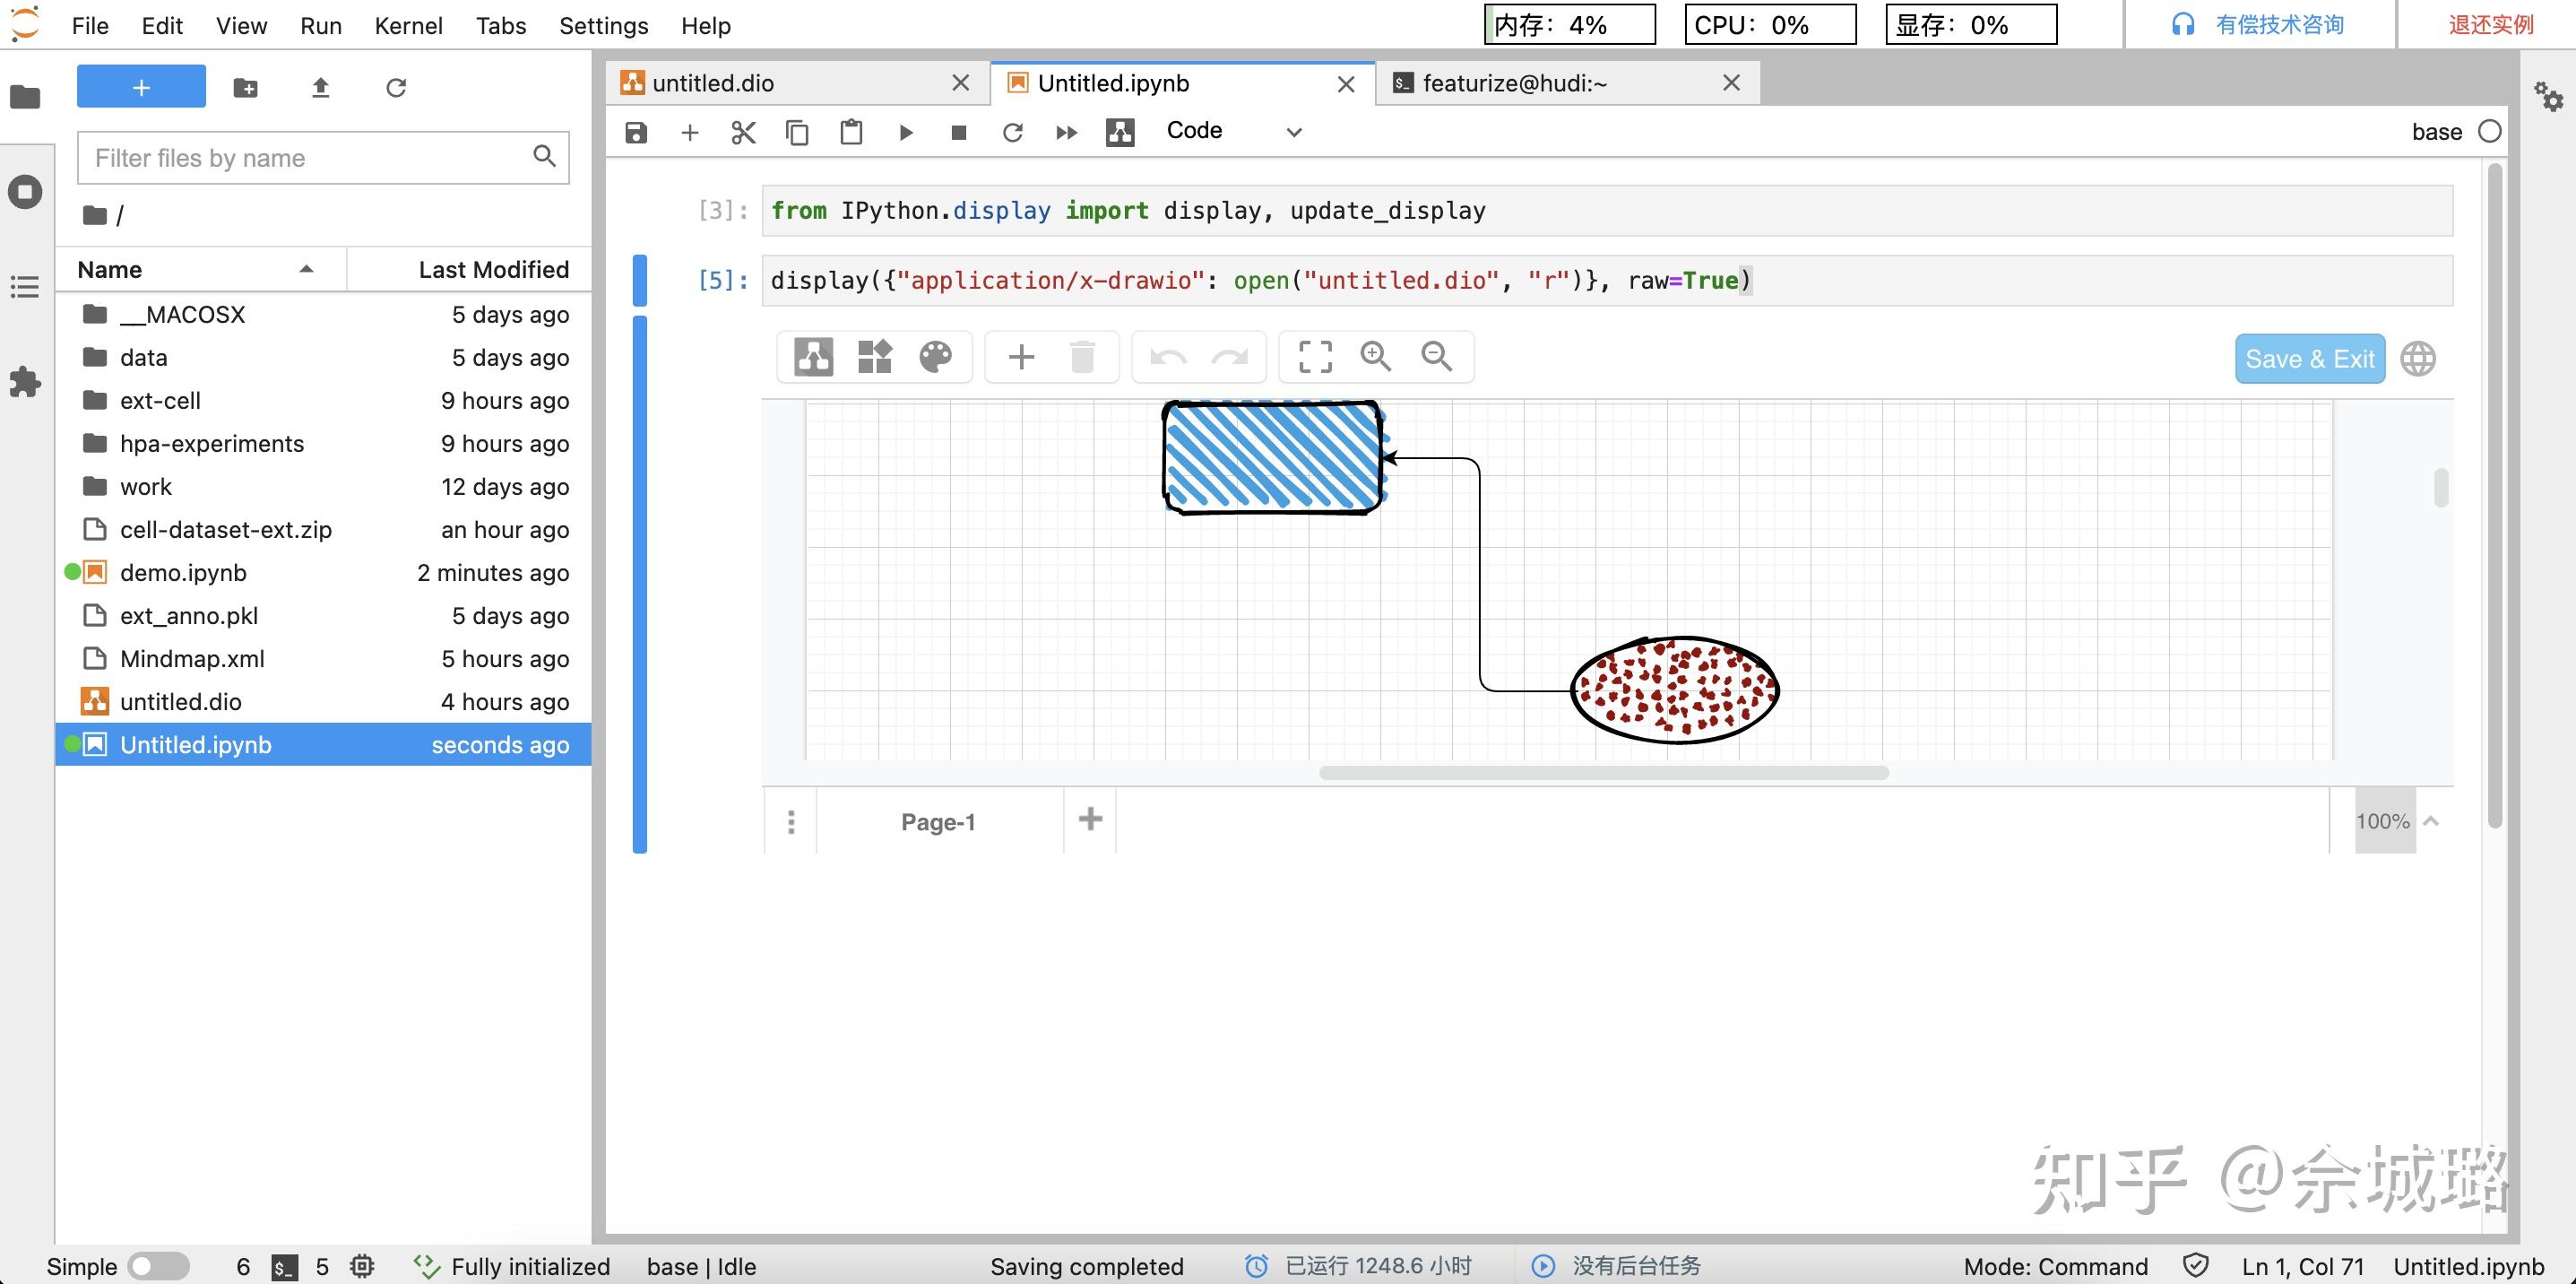
Task: Open the Format palette icon in the diagram toolbar
Action: coord(935,357)
